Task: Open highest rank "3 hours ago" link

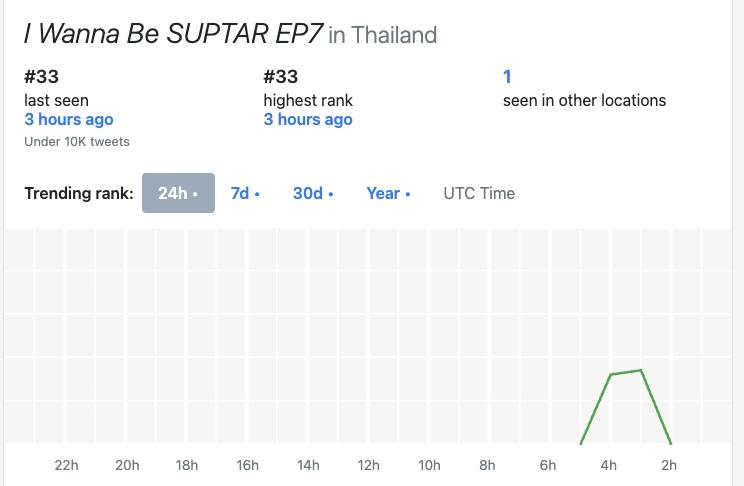Action: (x=308, y=120)
